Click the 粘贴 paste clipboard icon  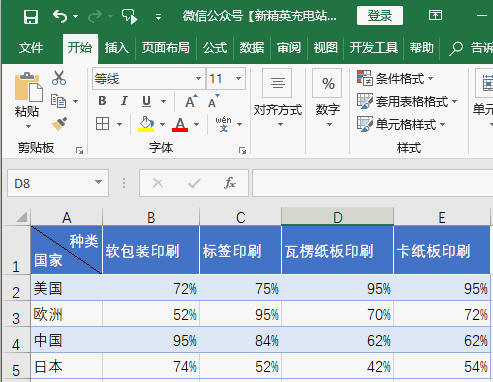coord(28,87)
